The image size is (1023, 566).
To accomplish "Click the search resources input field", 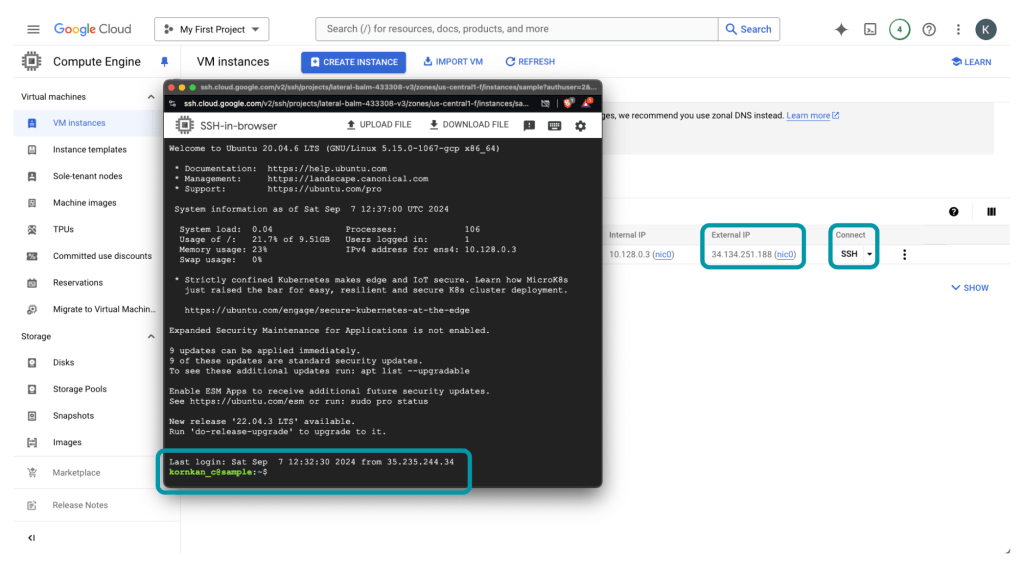I will [x=517, y=29].
